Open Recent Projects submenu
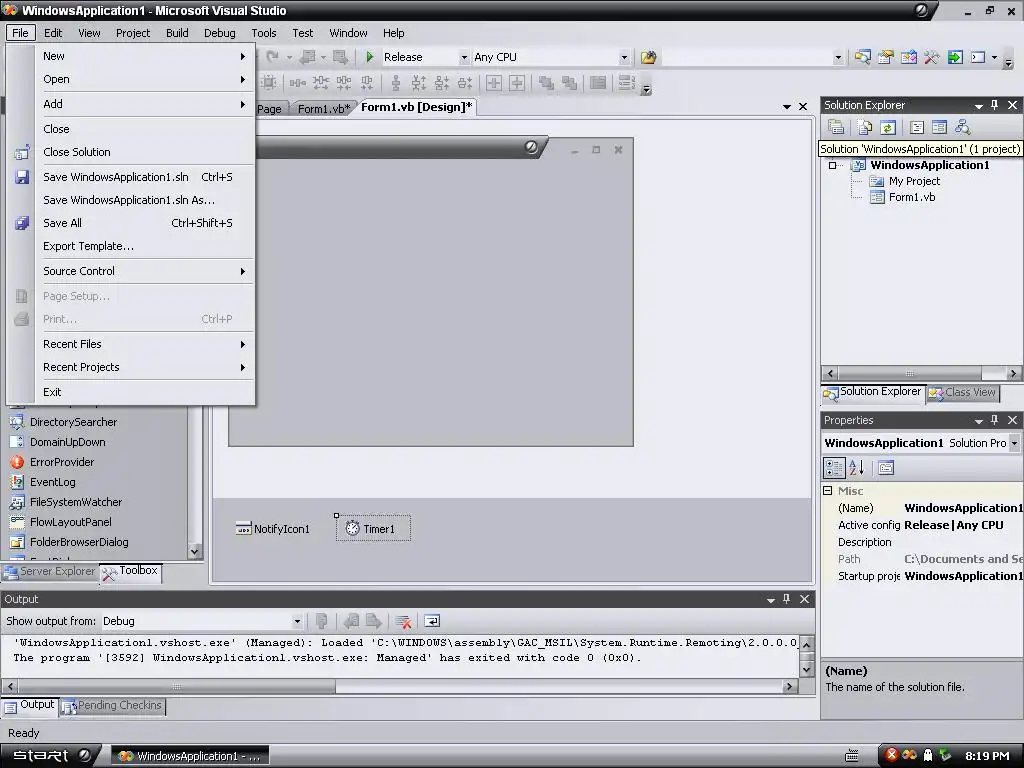 pos(144,367)
